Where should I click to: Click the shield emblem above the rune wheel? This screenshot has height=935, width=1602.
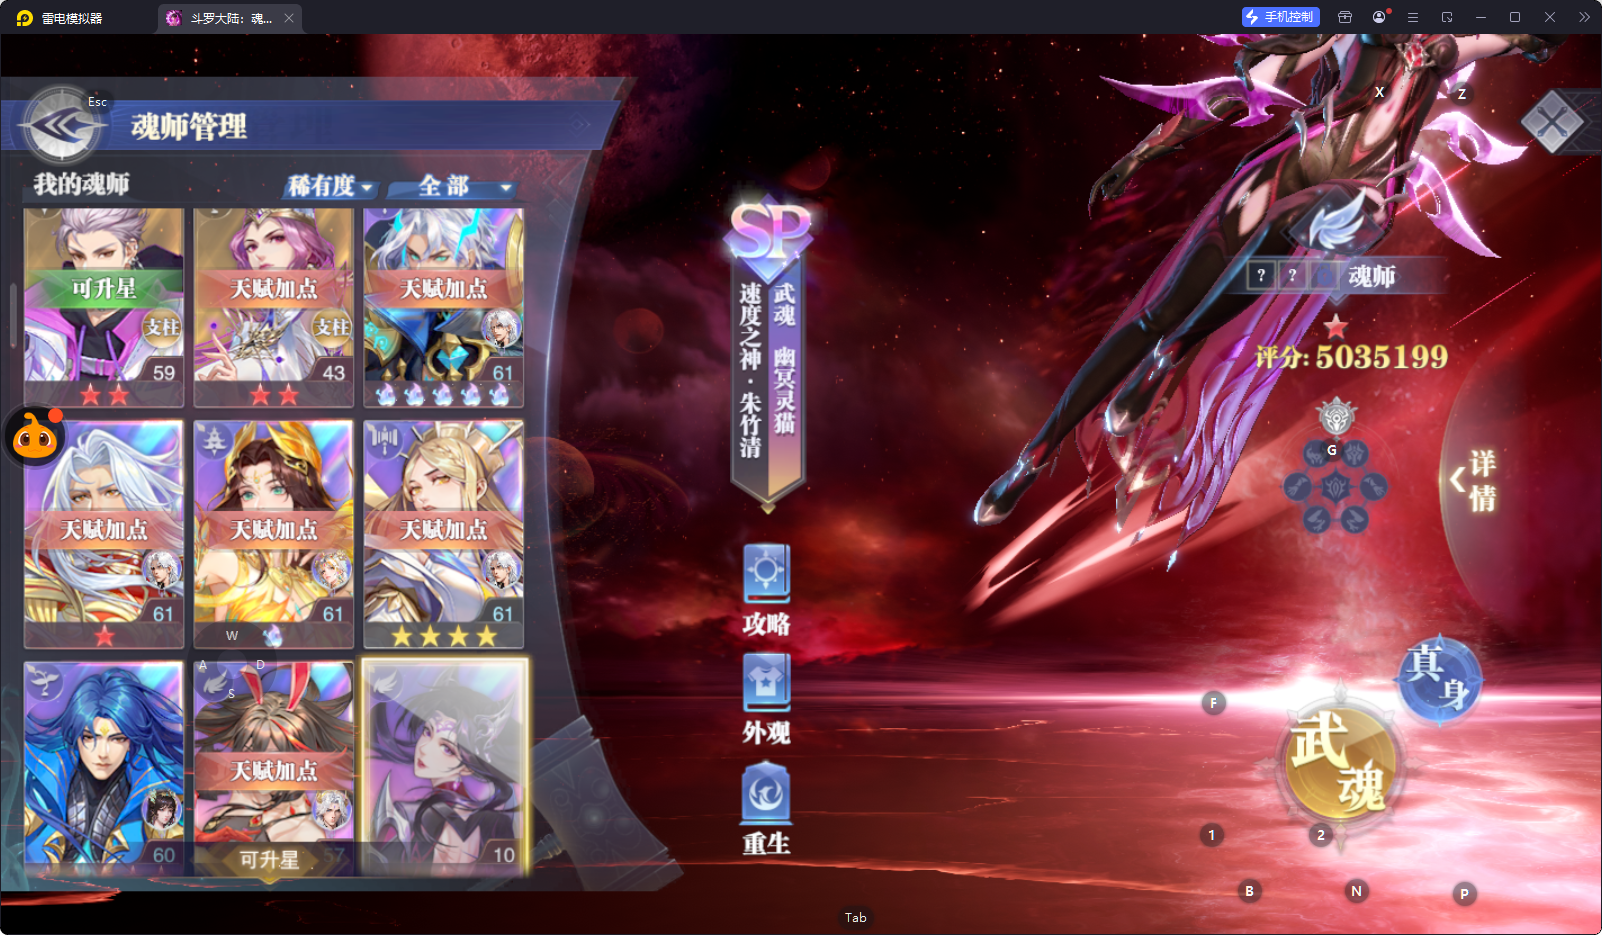(x=1337, y=416)
